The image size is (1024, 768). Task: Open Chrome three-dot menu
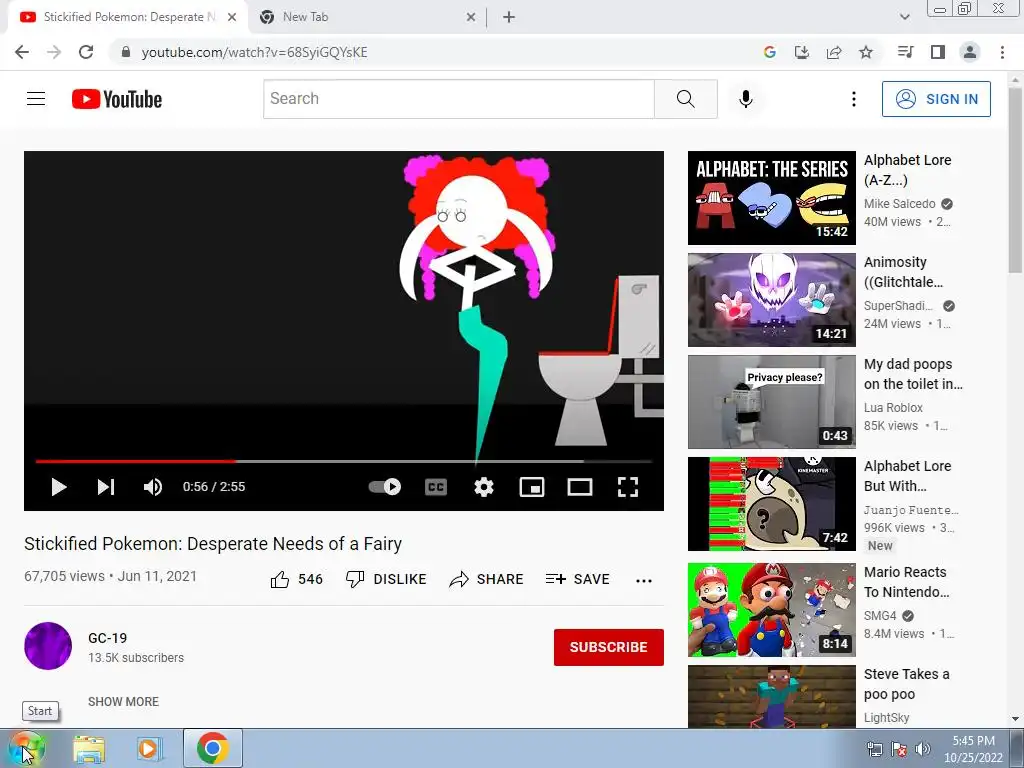click(1002, 52)
